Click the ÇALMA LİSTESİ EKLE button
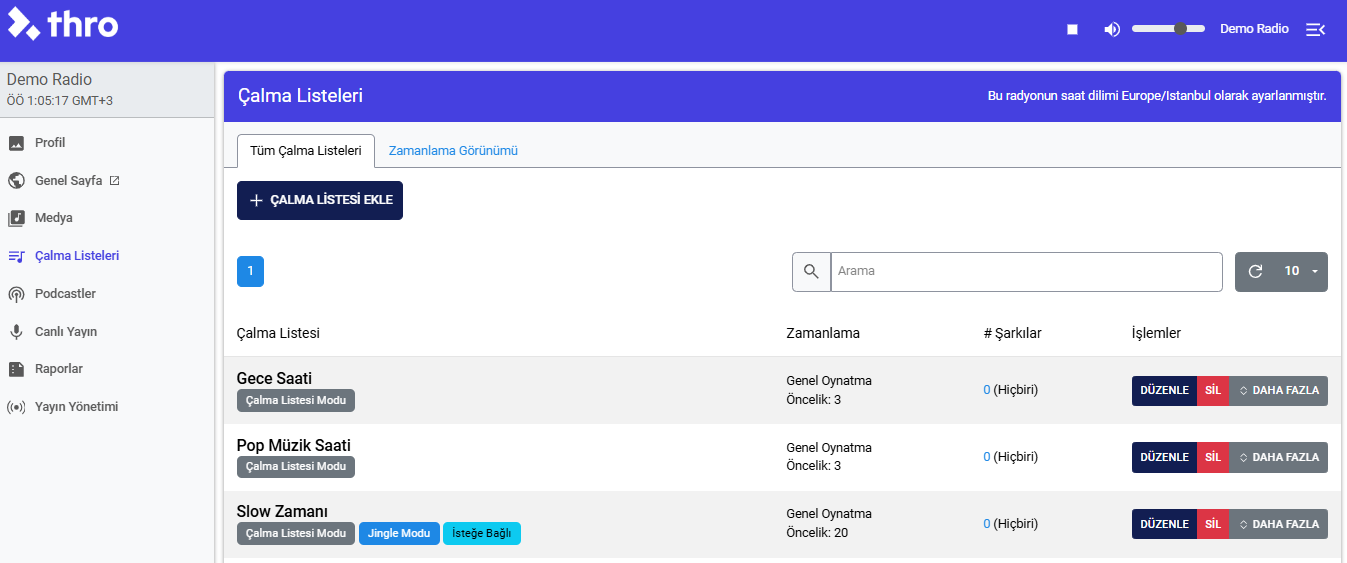The height and width of the screenshot is (563, 1347). click(x=320, y=200)
